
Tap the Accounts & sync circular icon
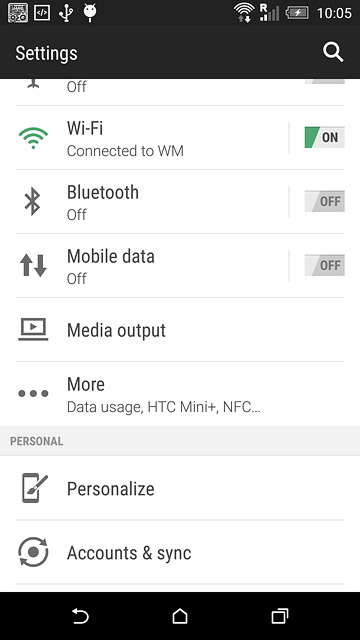click(x=33, y=552)
